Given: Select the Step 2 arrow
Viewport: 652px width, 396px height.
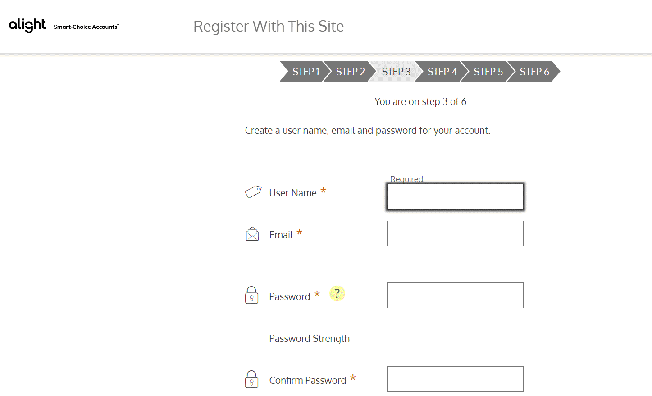Looking at the screenshot, I should 348,72.
